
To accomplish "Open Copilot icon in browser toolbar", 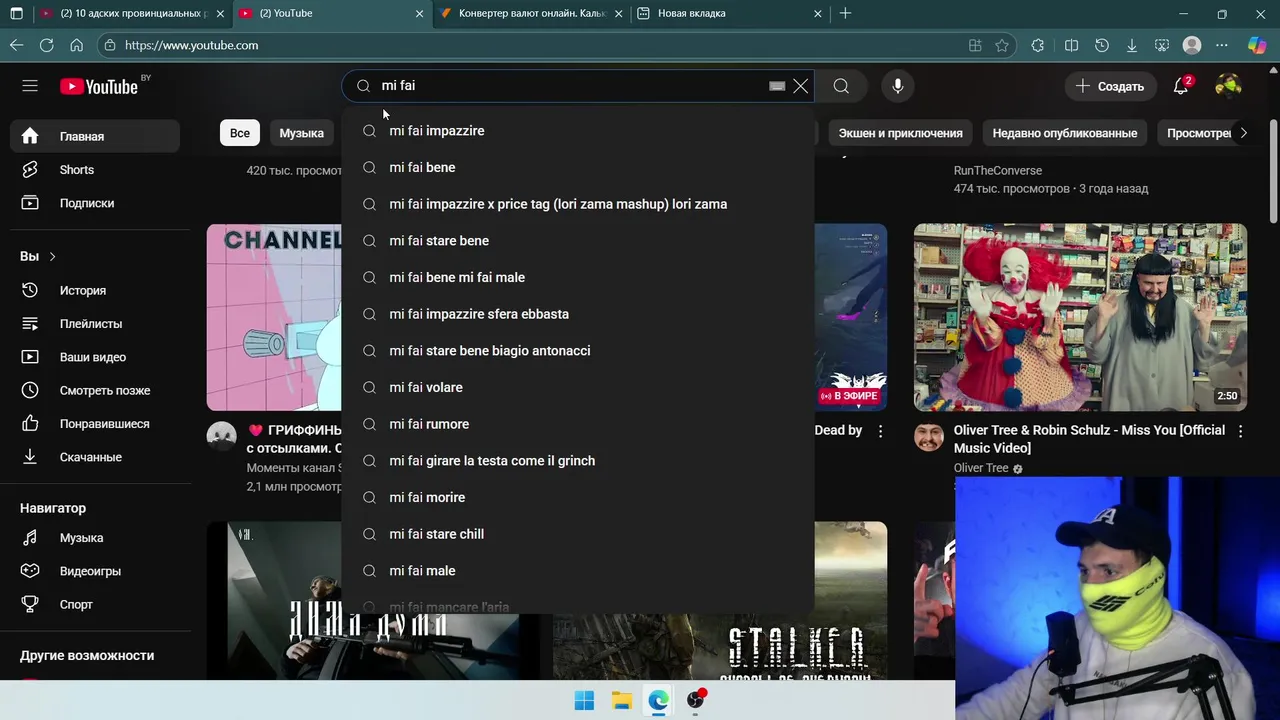I will click(x=1257, y=45).
